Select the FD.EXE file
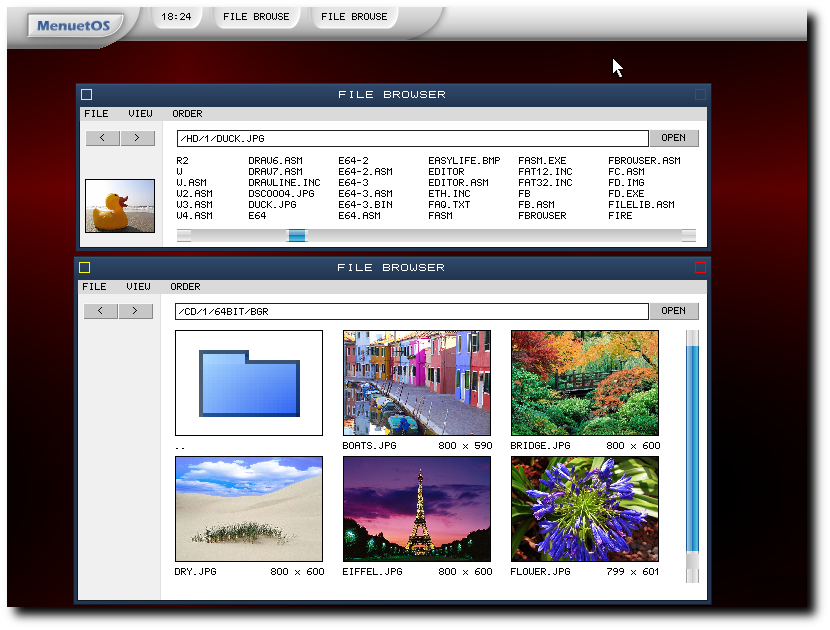The image size is (830, 630). pyautogui.click(x=626, y=194)
